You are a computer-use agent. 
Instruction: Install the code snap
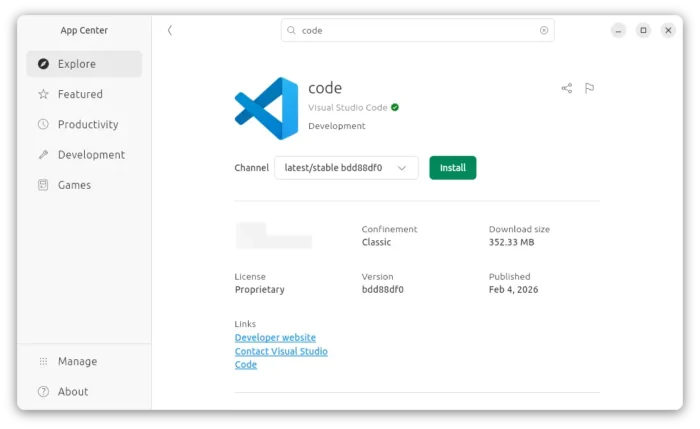coord(453,168)
